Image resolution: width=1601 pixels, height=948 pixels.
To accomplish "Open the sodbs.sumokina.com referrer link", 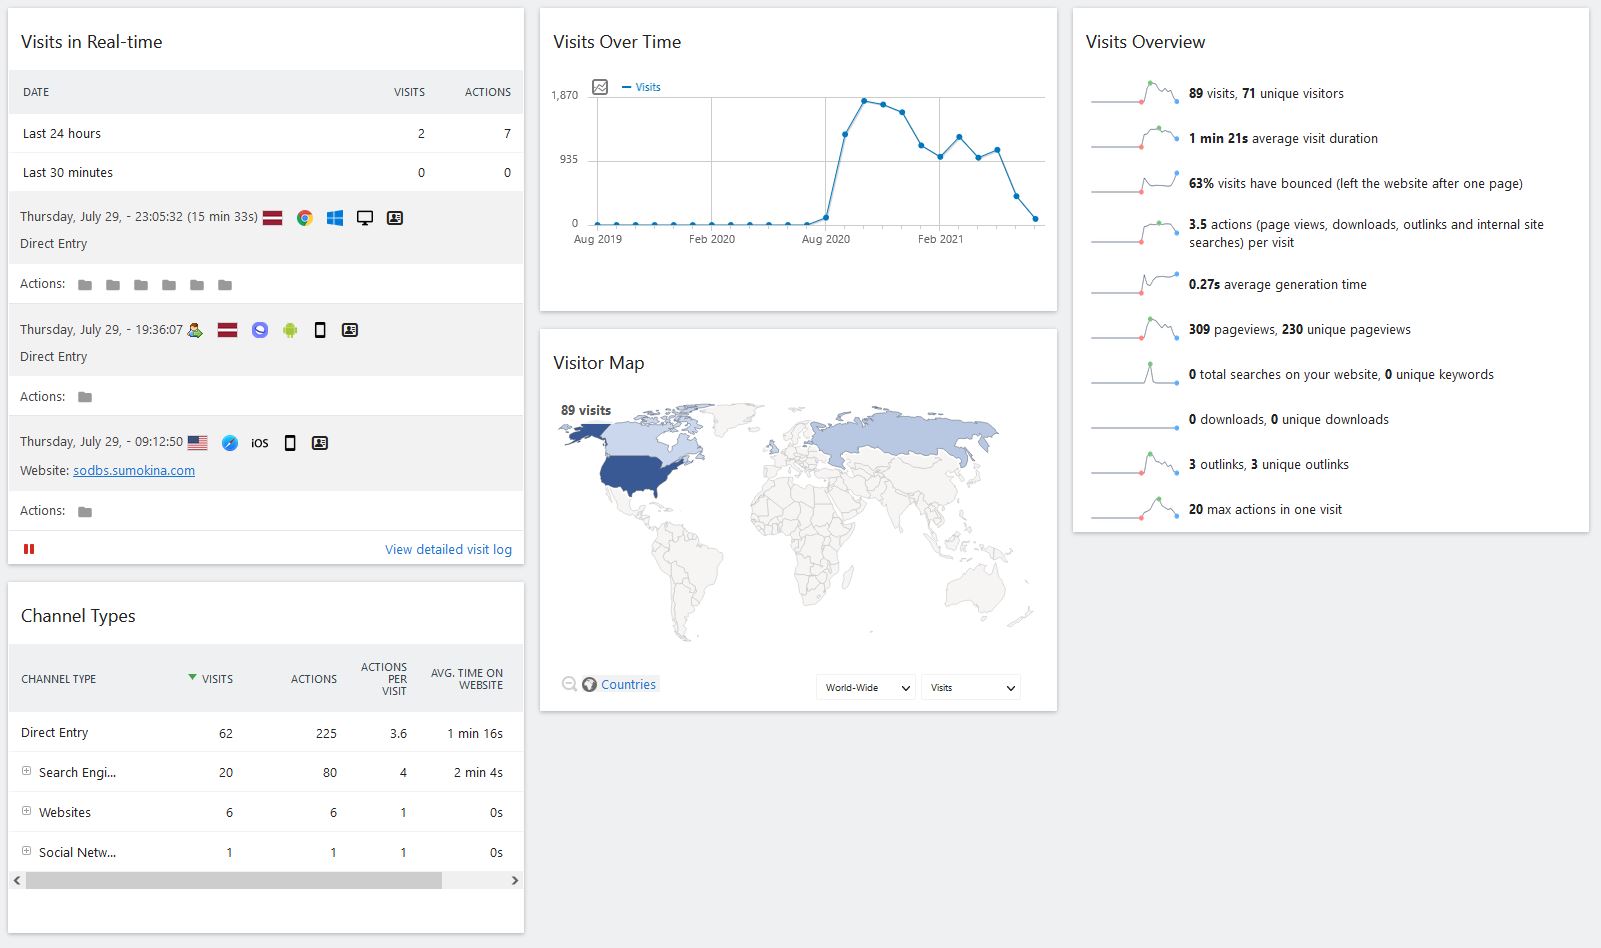I will [x=134, y=471].
